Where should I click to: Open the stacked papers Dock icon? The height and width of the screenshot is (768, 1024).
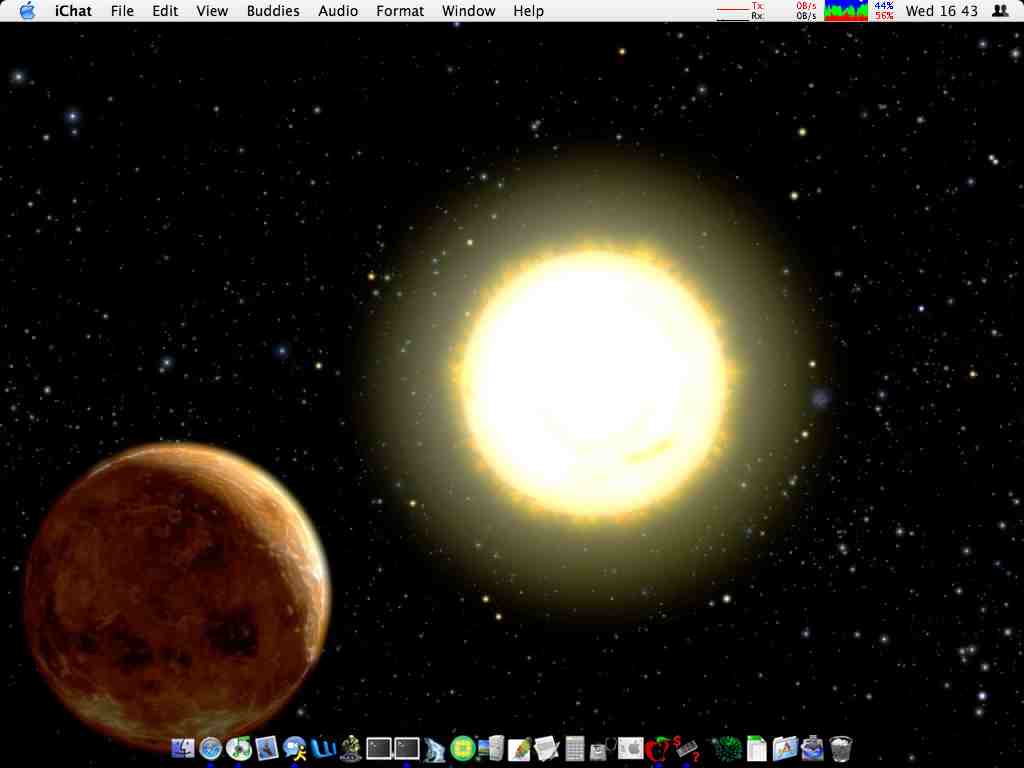[547, 748]
